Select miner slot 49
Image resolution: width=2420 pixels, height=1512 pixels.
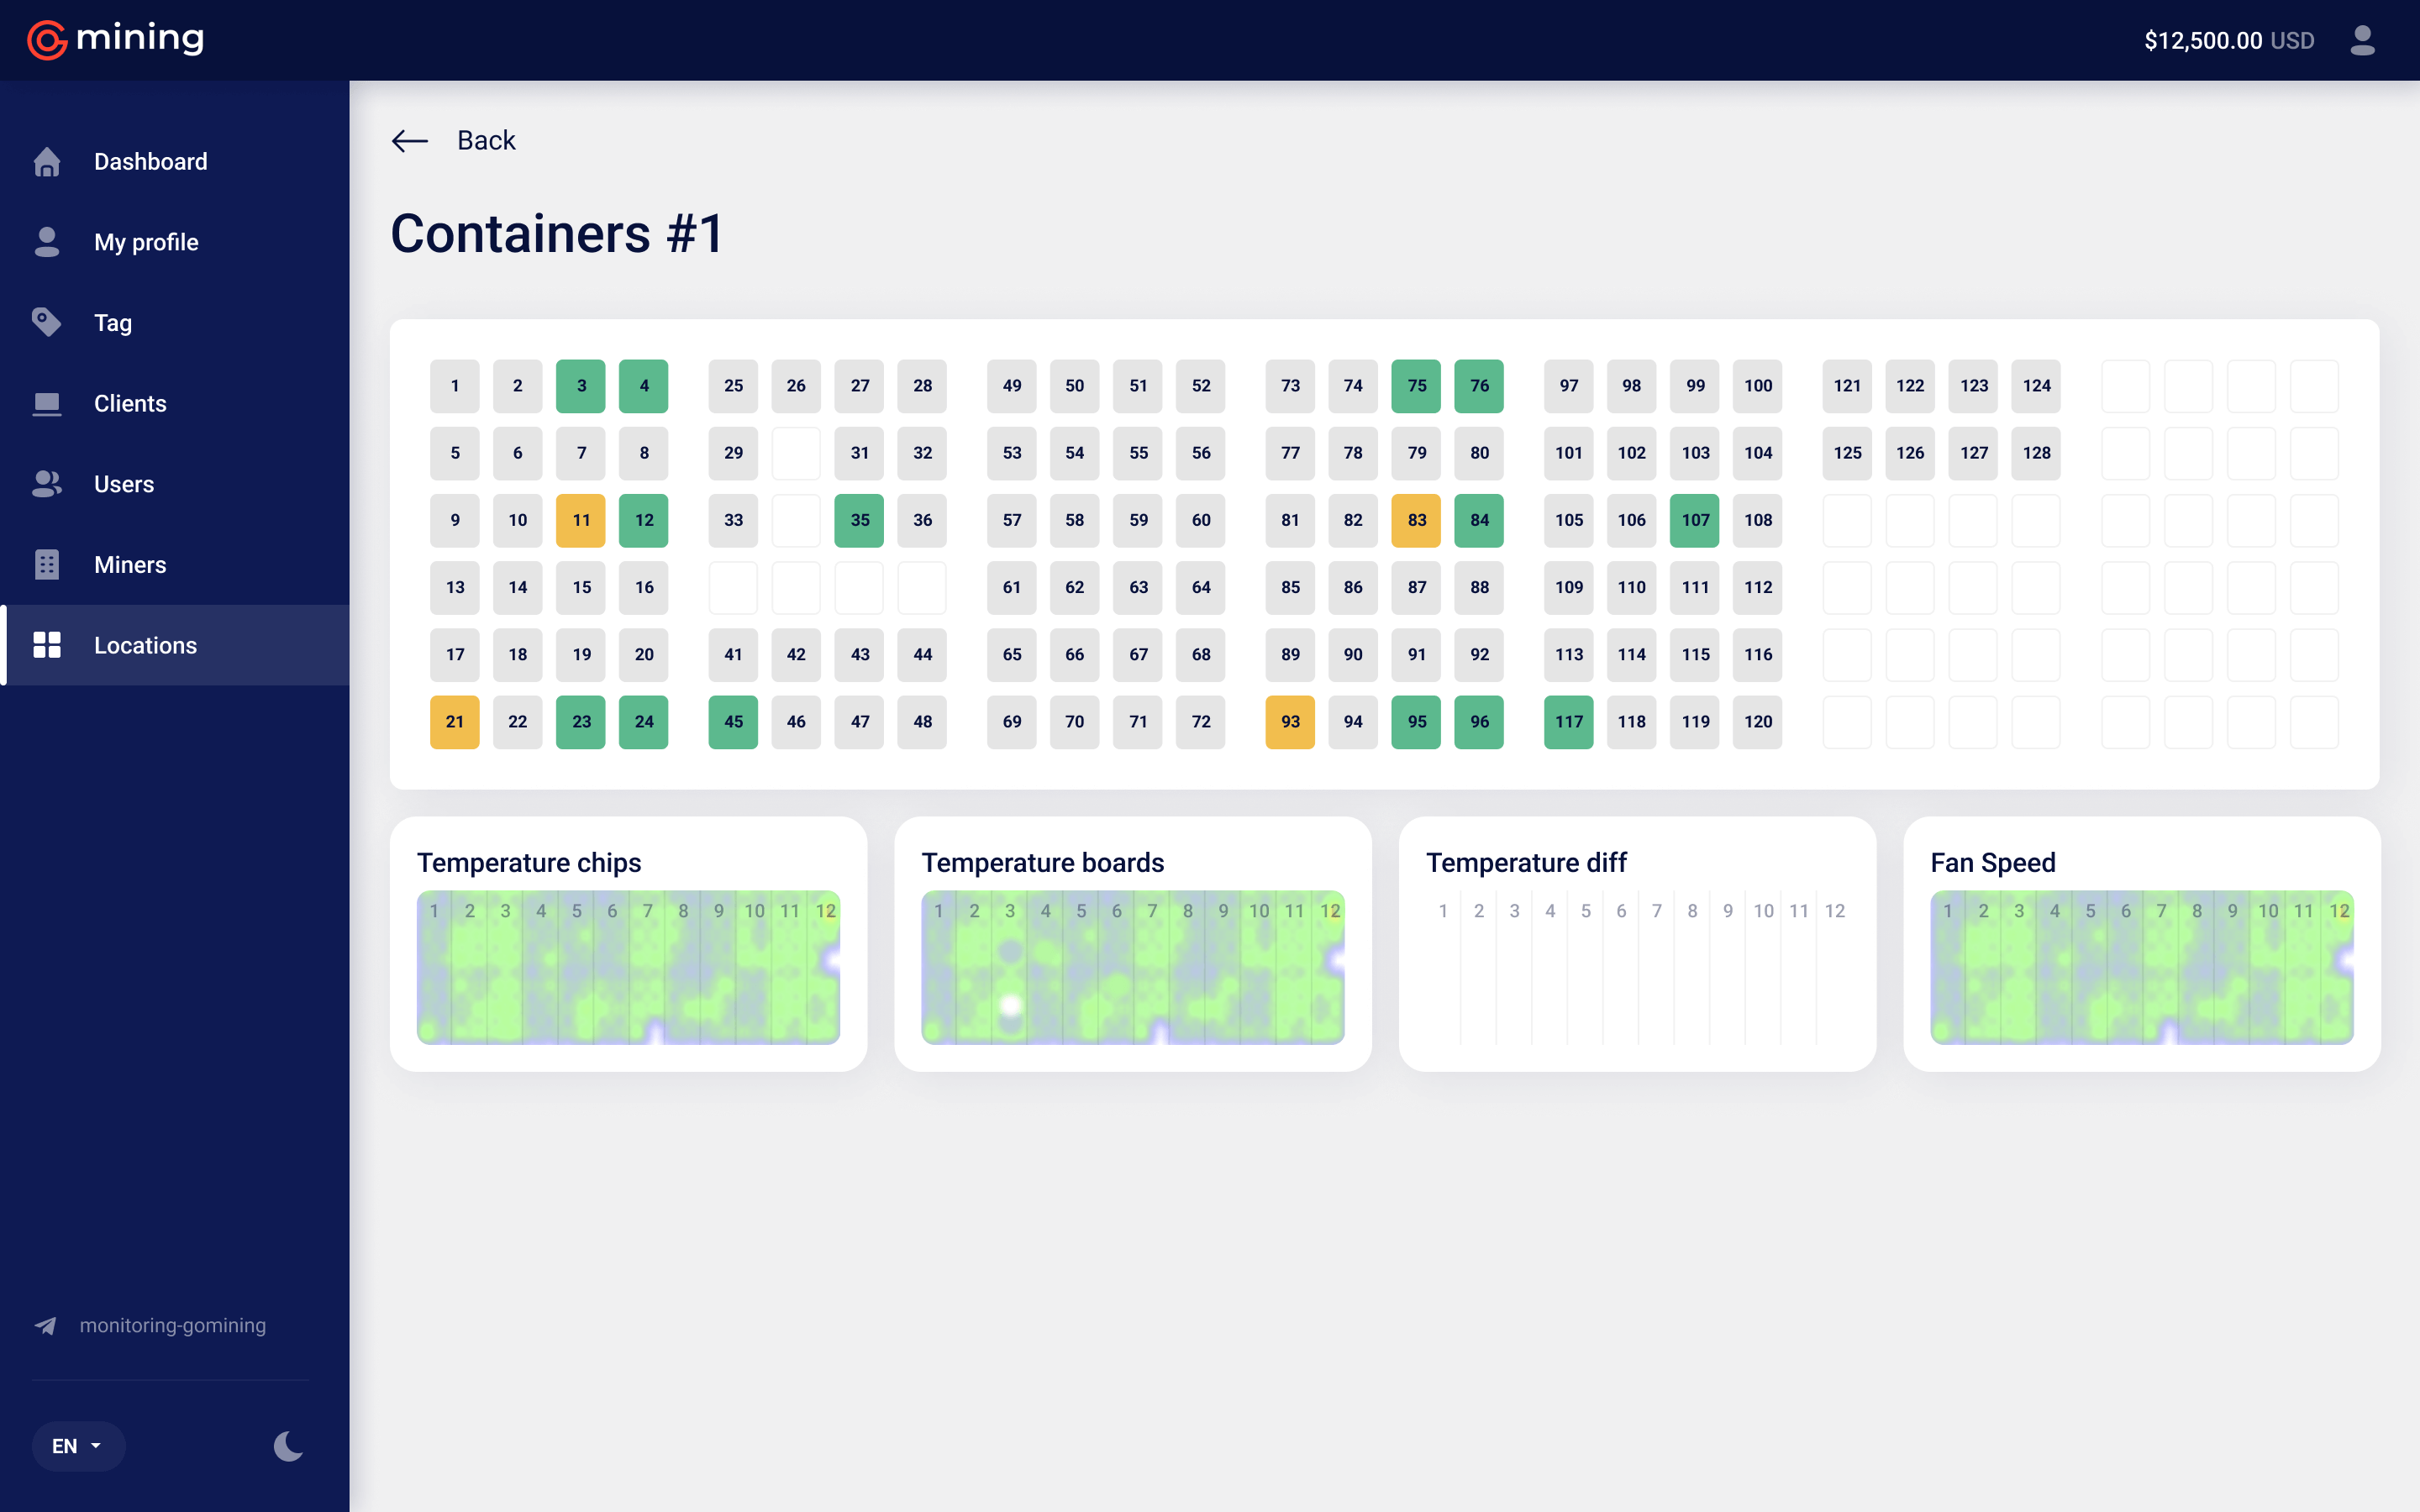click(x=1012, y=386)
